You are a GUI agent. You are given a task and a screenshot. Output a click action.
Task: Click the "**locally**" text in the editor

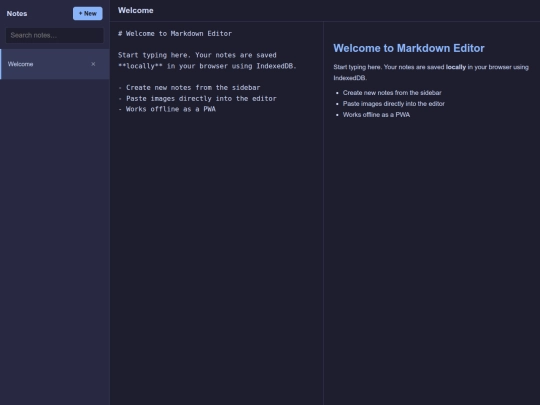click(140, 66)
